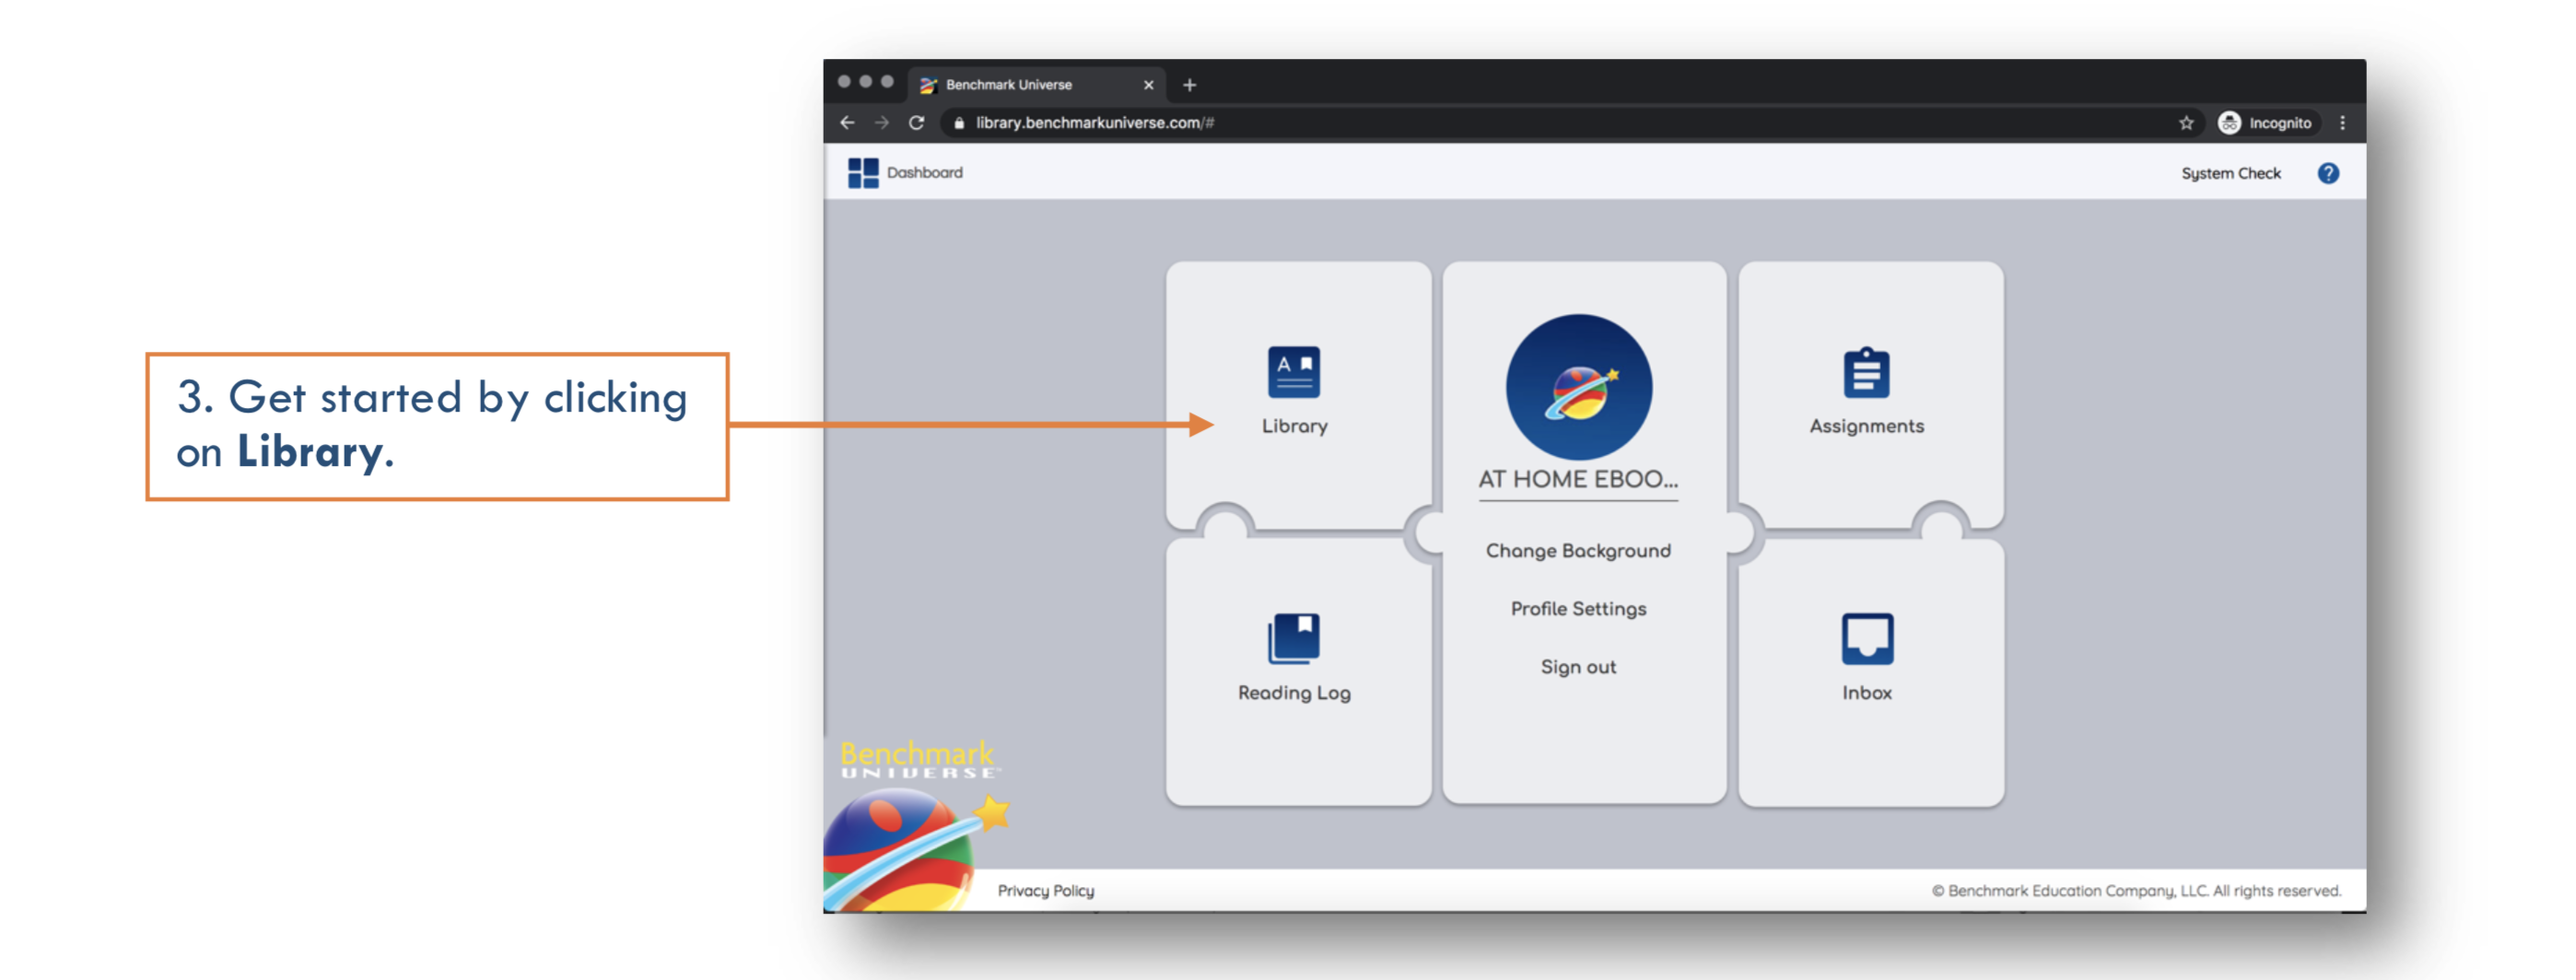Run the System Check
Image resolution: width=2576 pixels, height=980 pixels.
2231,173
